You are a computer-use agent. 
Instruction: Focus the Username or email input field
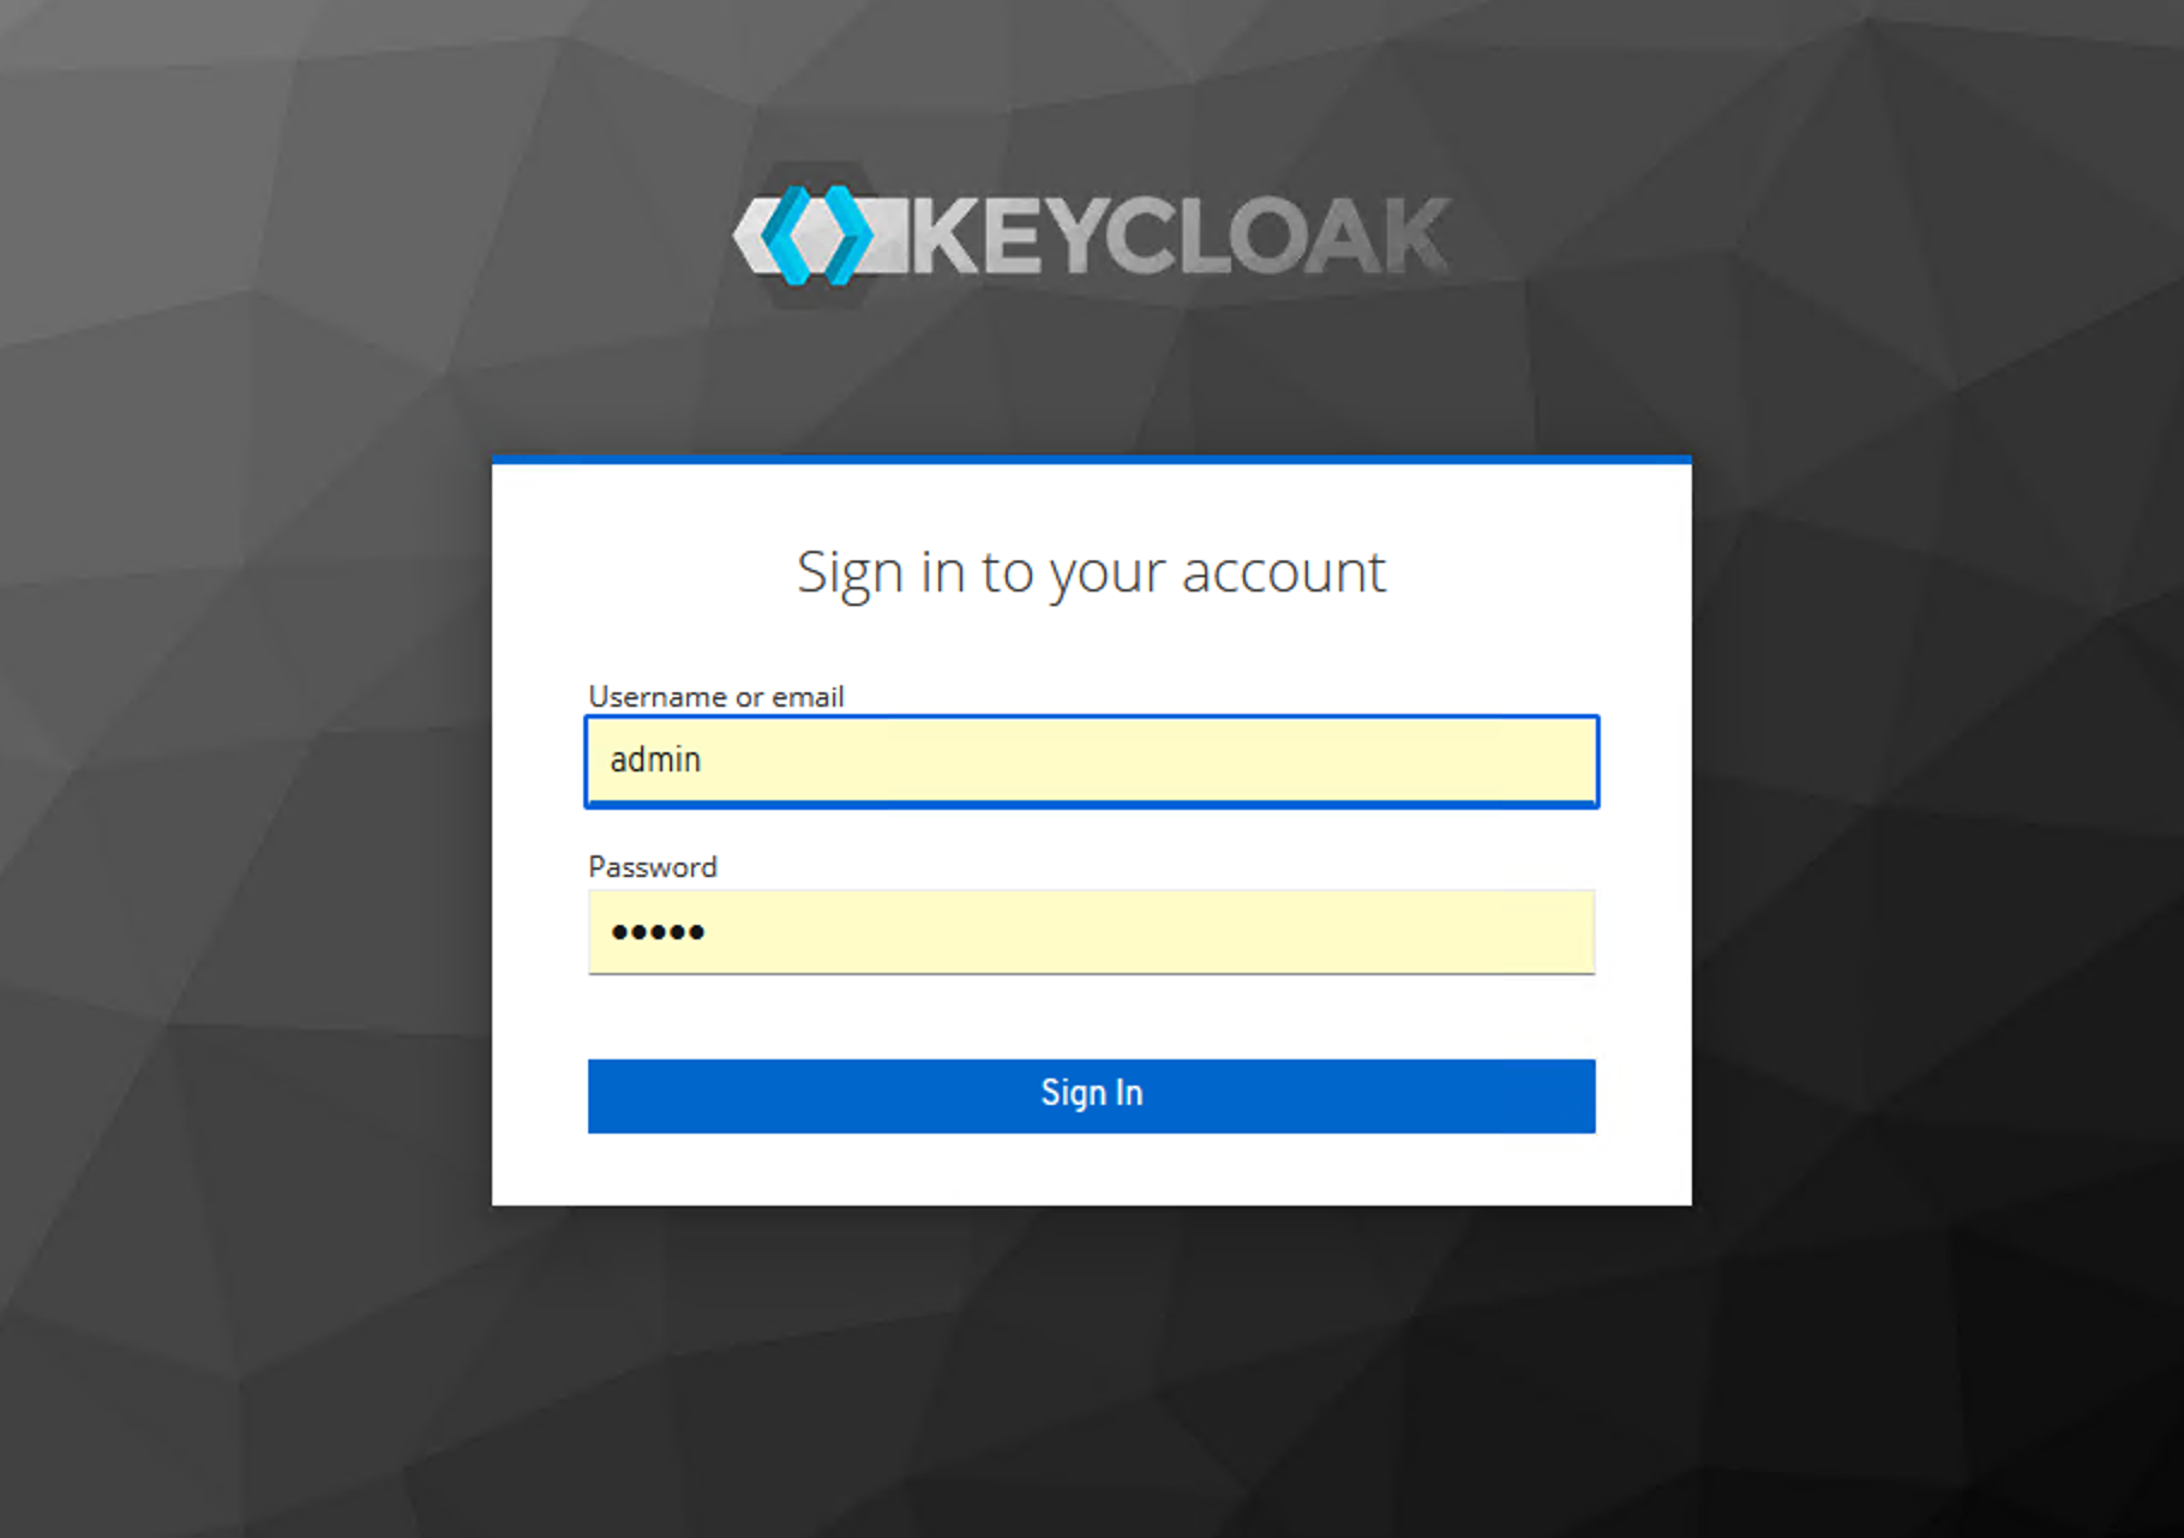tap(1091, 761)
